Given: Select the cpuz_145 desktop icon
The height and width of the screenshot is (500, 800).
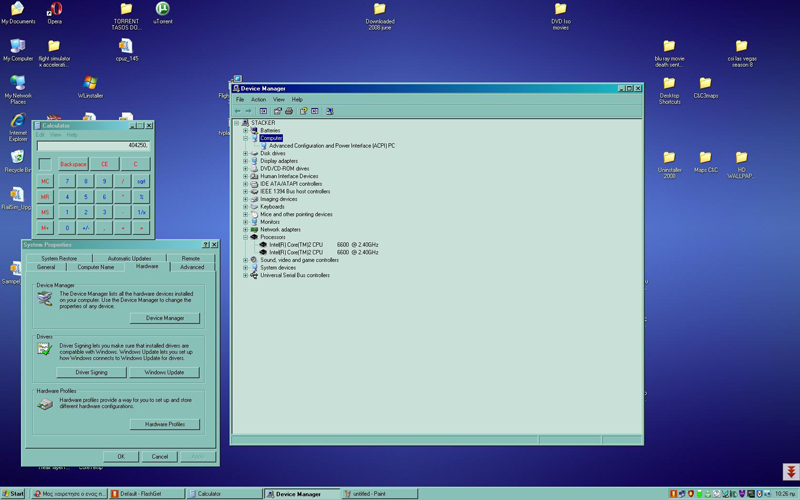Looking at the screenshot, I should point(126,50).
